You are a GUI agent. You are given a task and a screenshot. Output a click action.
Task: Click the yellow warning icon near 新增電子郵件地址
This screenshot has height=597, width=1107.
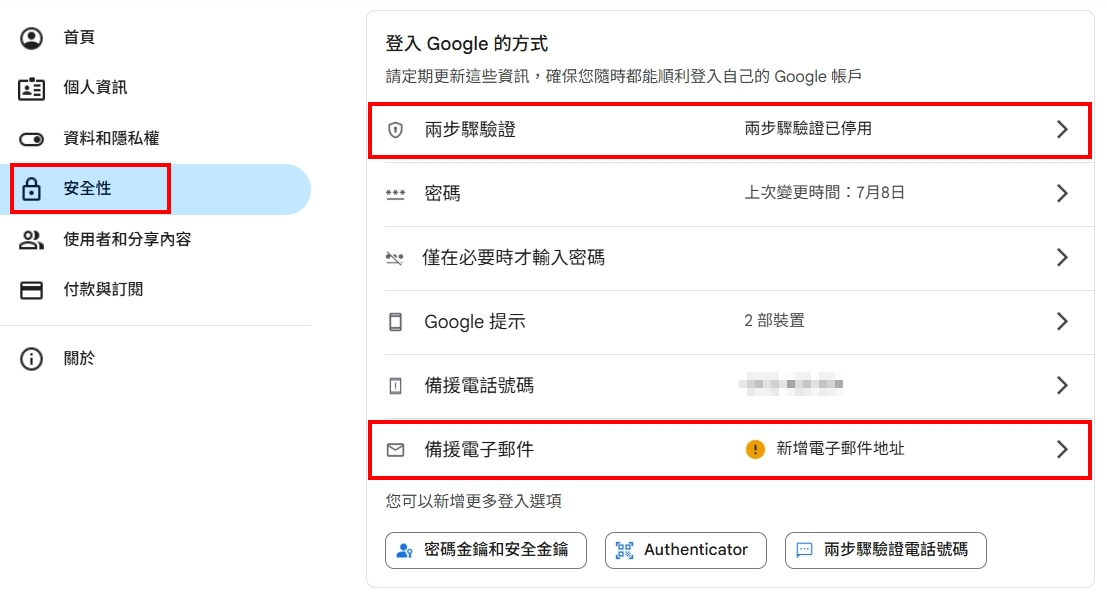tap(755, 450)
